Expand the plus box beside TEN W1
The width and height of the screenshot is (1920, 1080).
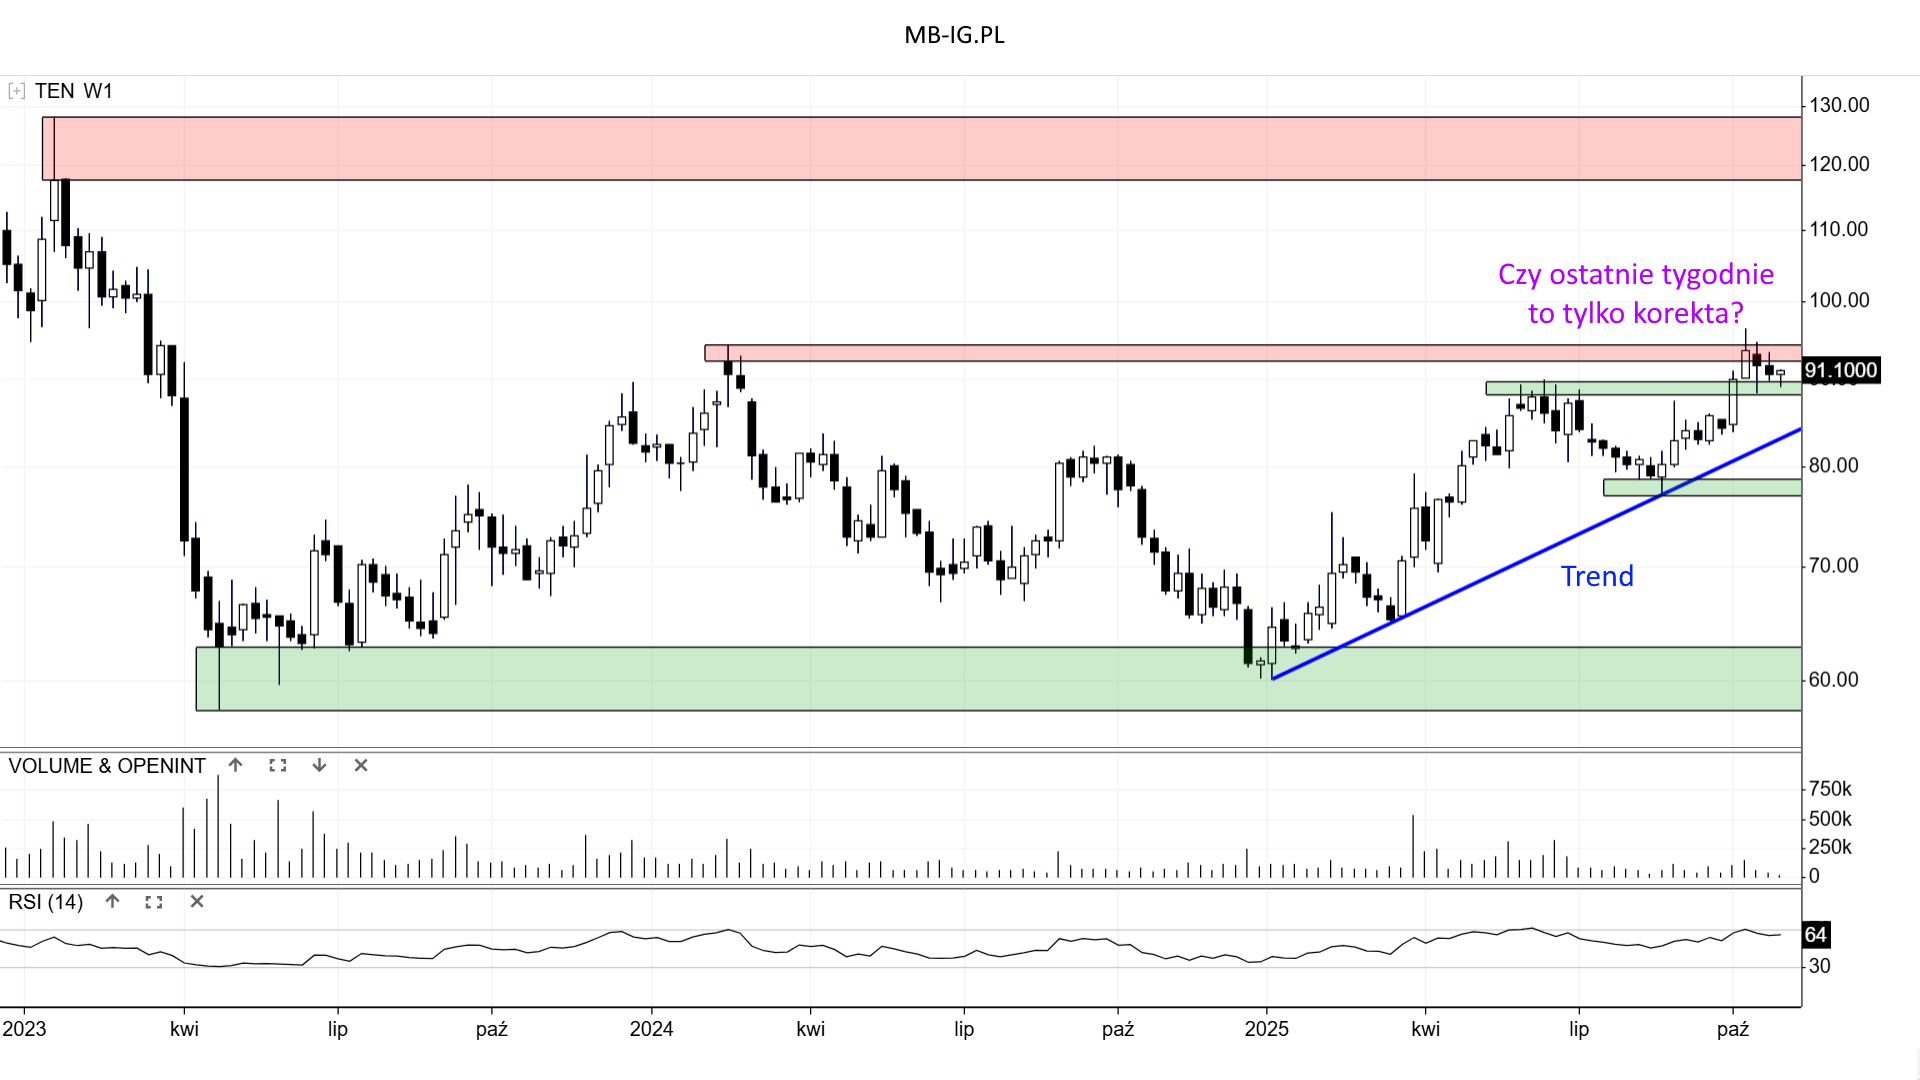[x=16, y=91]
